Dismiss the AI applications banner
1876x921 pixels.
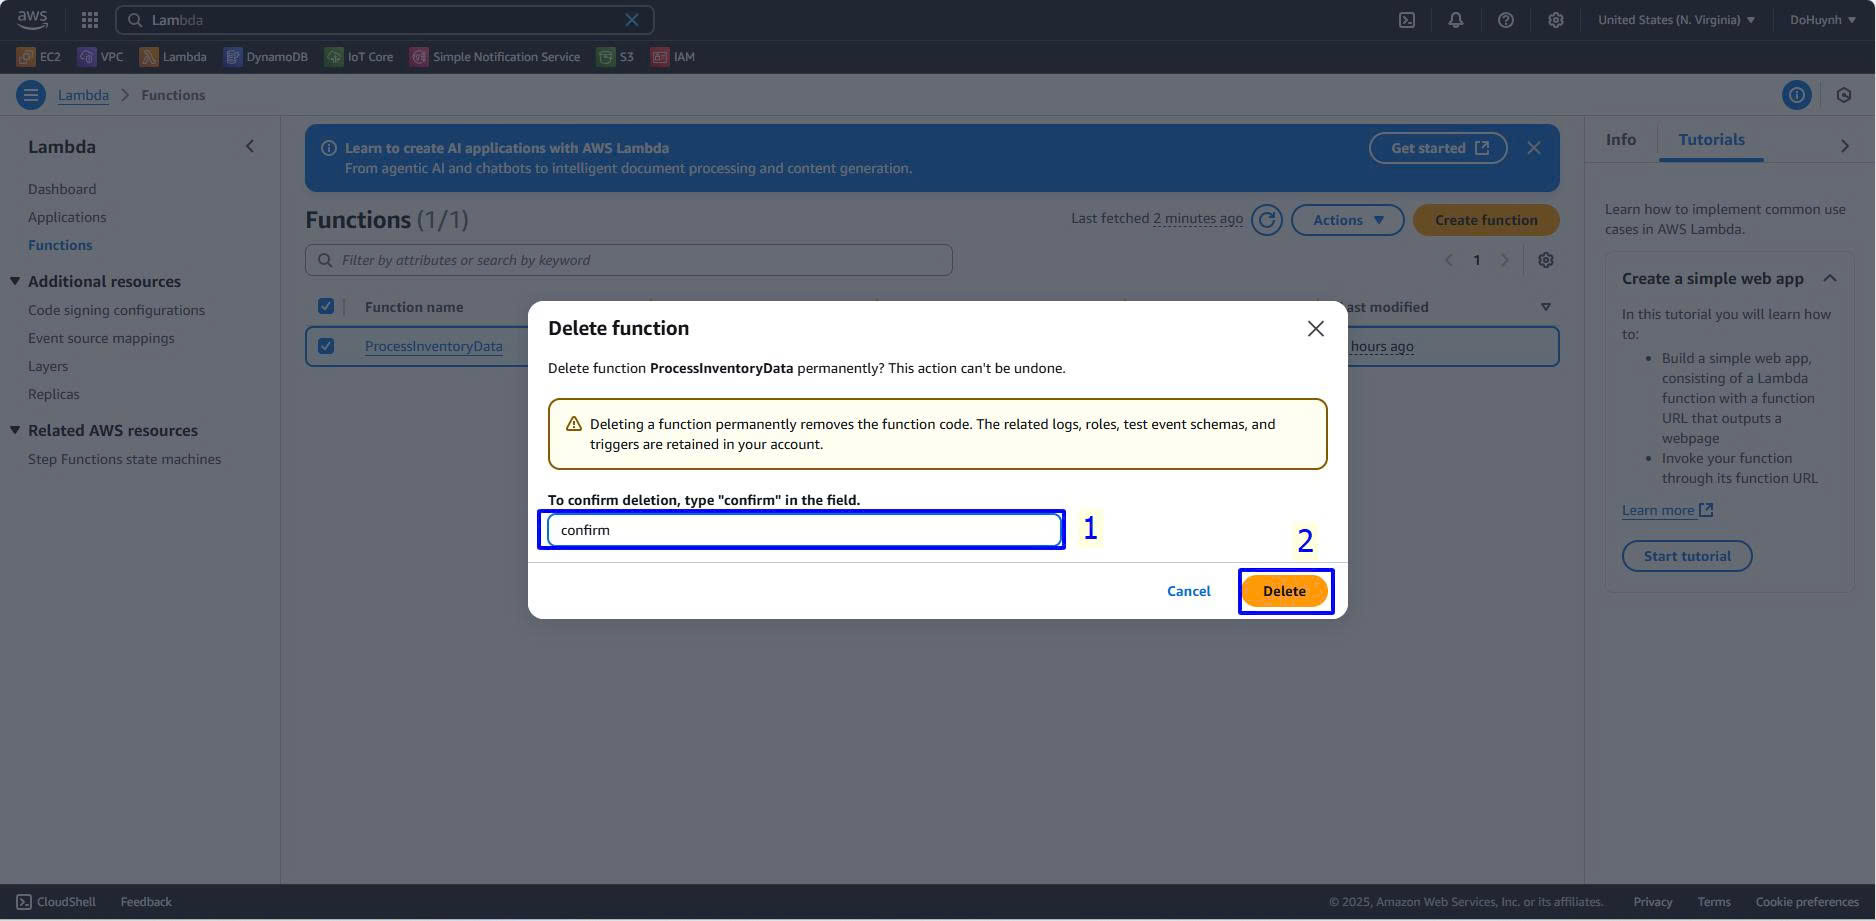click(1533, 148)
